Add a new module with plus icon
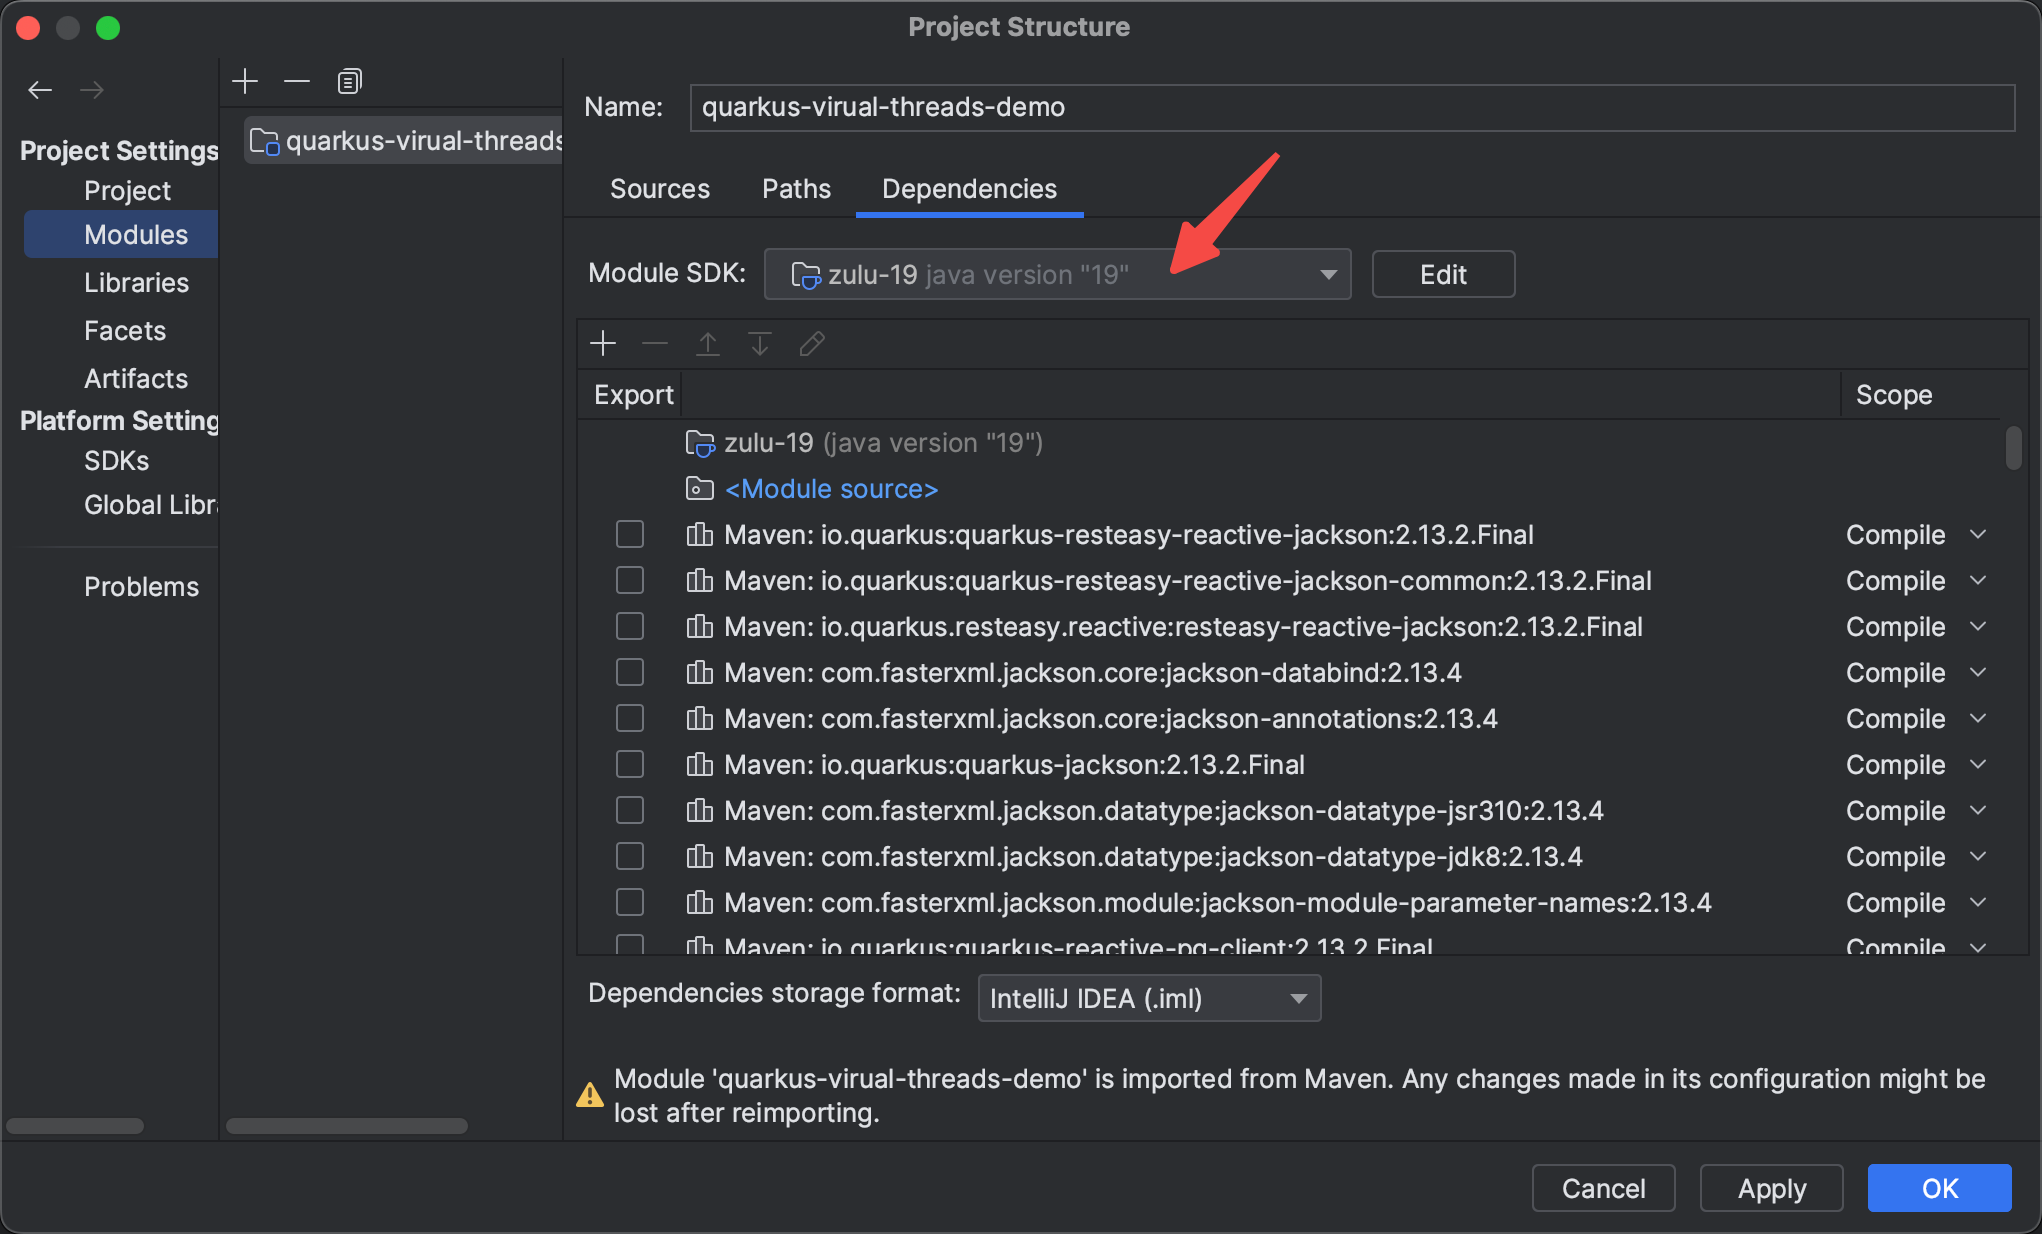 pos(245,81)
